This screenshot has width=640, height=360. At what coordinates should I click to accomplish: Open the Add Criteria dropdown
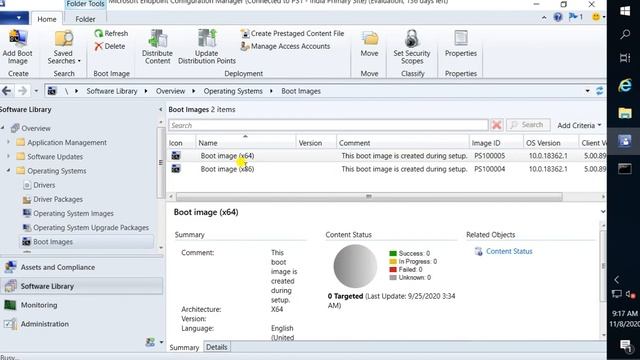(579, 125)
